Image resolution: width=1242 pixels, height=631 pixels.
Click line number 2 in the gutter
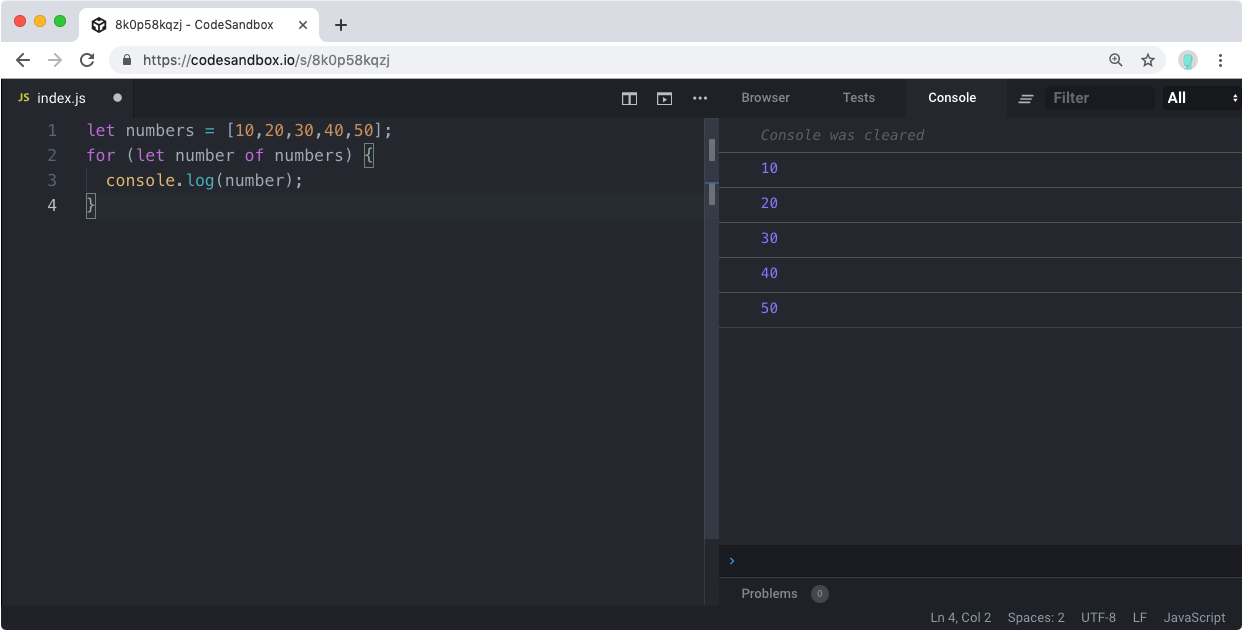(52, 155)
